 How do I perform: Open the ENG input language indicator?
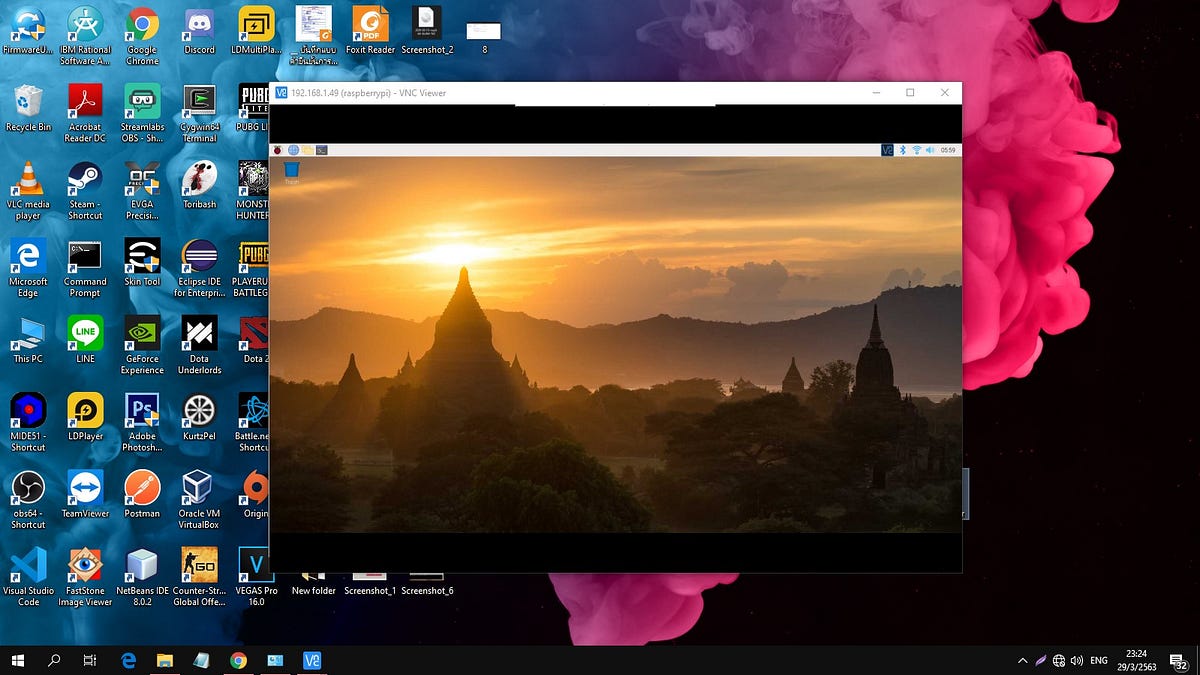[1099, 661]
